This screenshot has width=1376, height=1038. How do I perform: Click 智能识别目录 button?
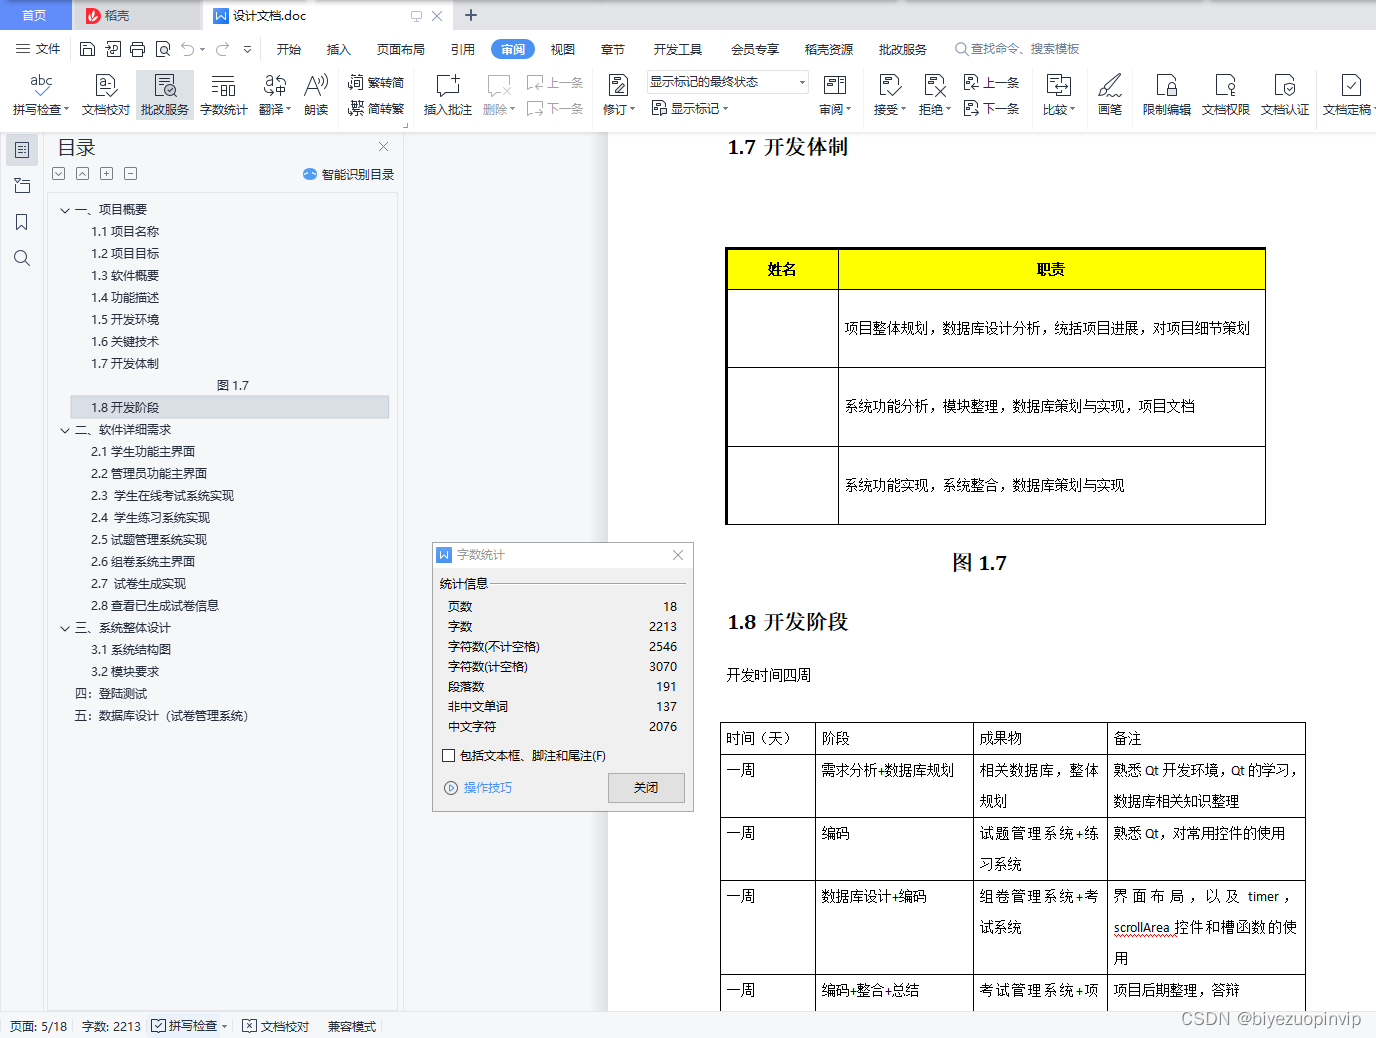coord(348,174)
